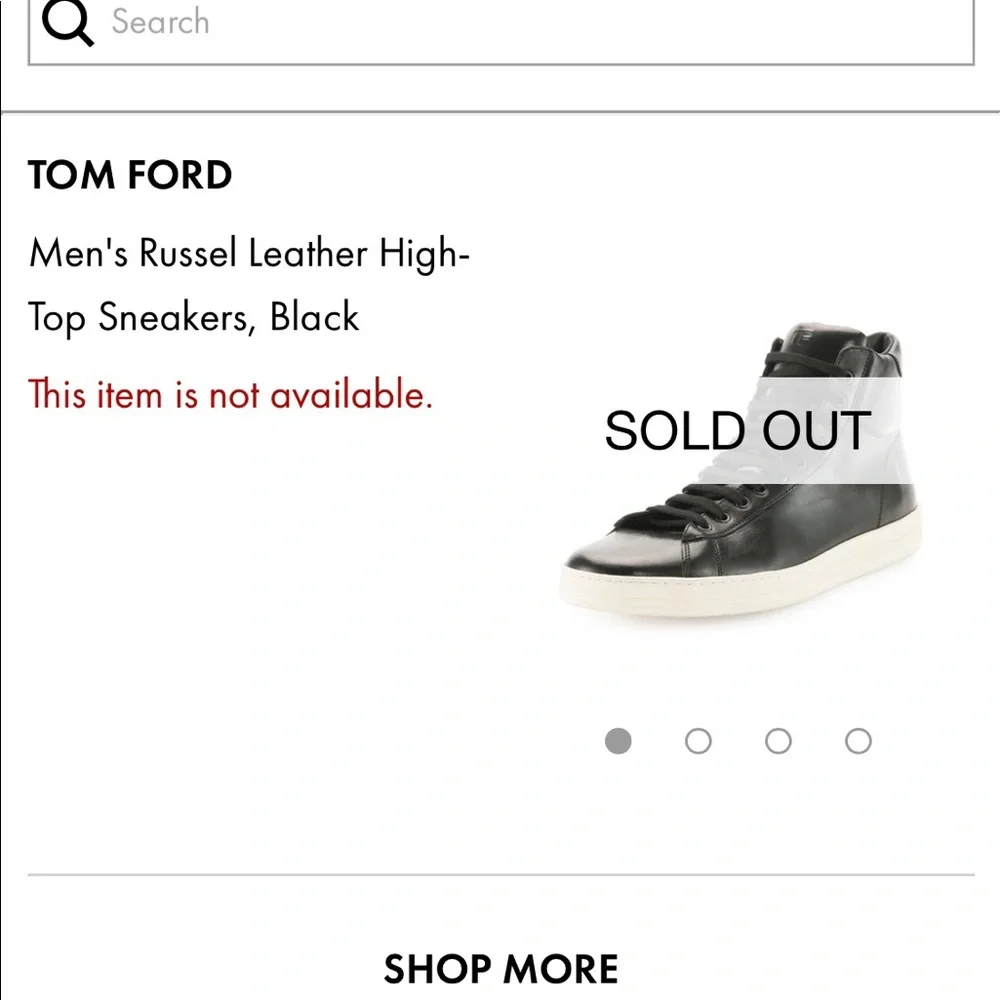This screenshot has width=1000, height=1000.
Task: Select the third carousel pagination dot
Action: tap(778, 741)
